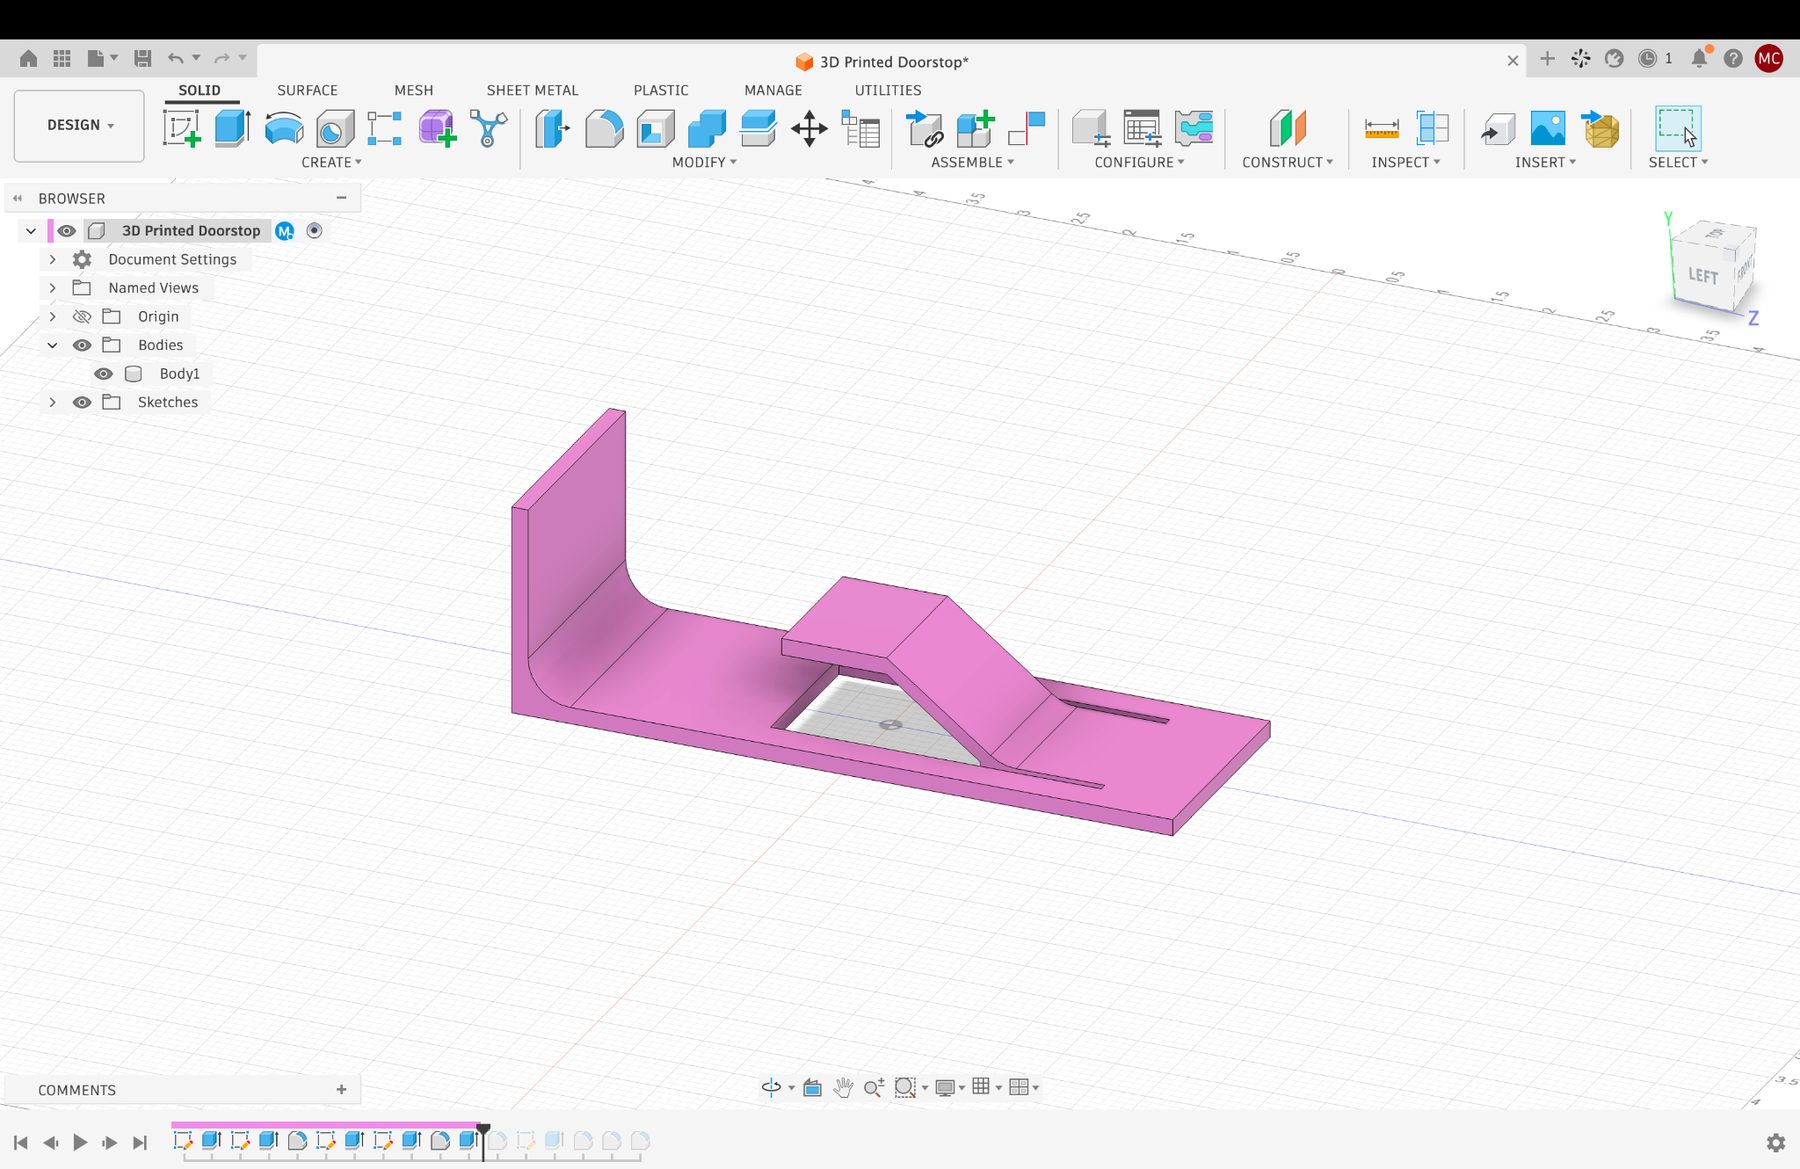The height and width of the screenshot is (1169, 1800).
Task: Open the Home data panel icon
Action: (28, 59)
